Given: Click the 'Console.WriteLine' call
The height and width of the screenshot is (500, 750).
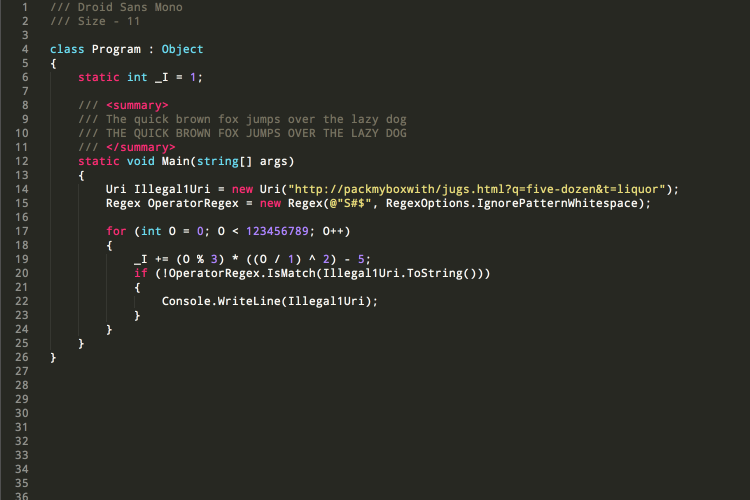Looking at the screenshot, I should (221, 301).
